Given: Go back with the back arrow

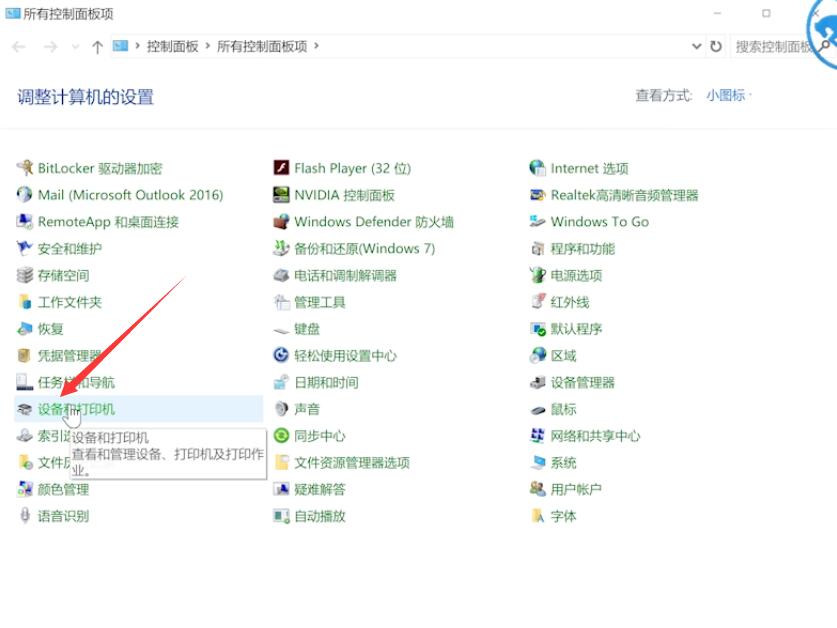Looking at the screenshot, I should [19, 47].
